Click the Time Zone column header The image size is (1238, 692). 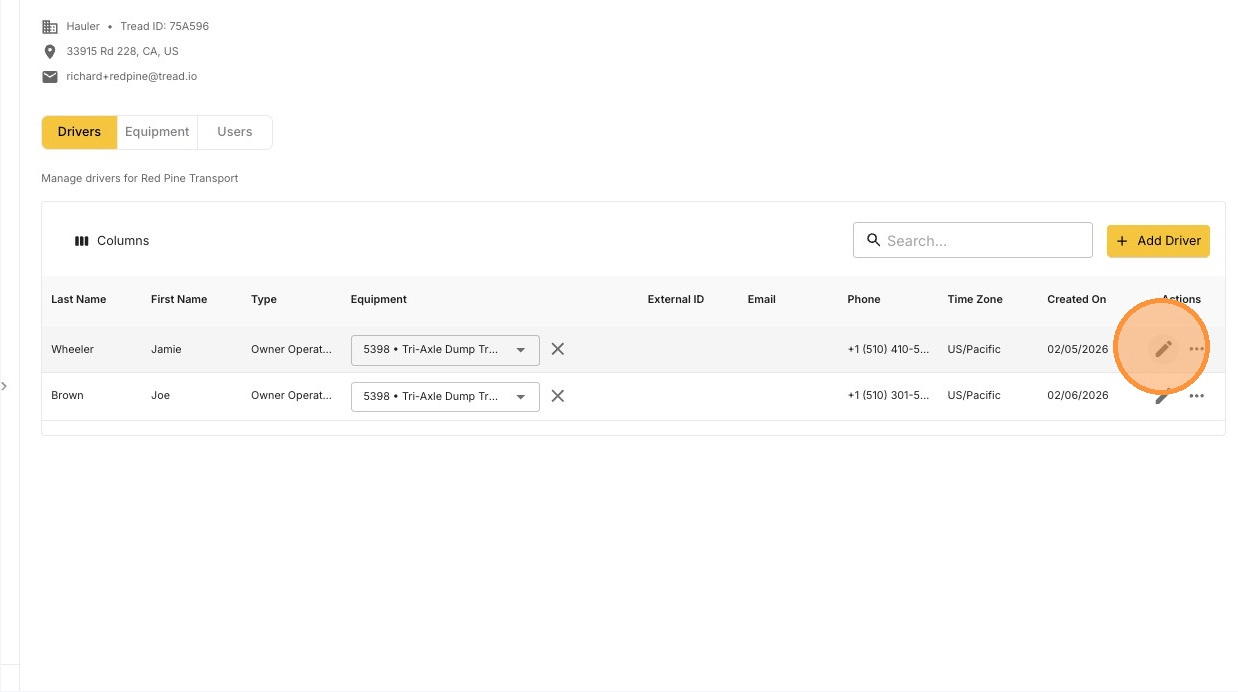point(975,299)
